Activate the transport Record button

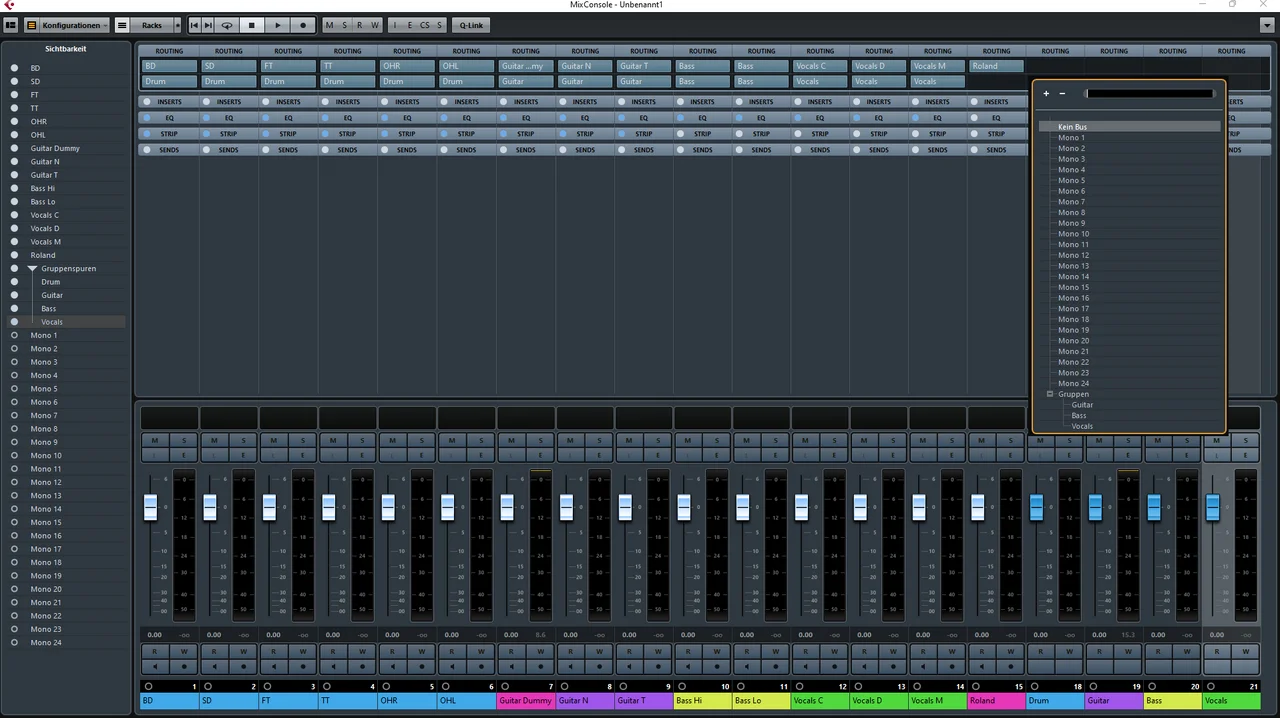point(303,25)
